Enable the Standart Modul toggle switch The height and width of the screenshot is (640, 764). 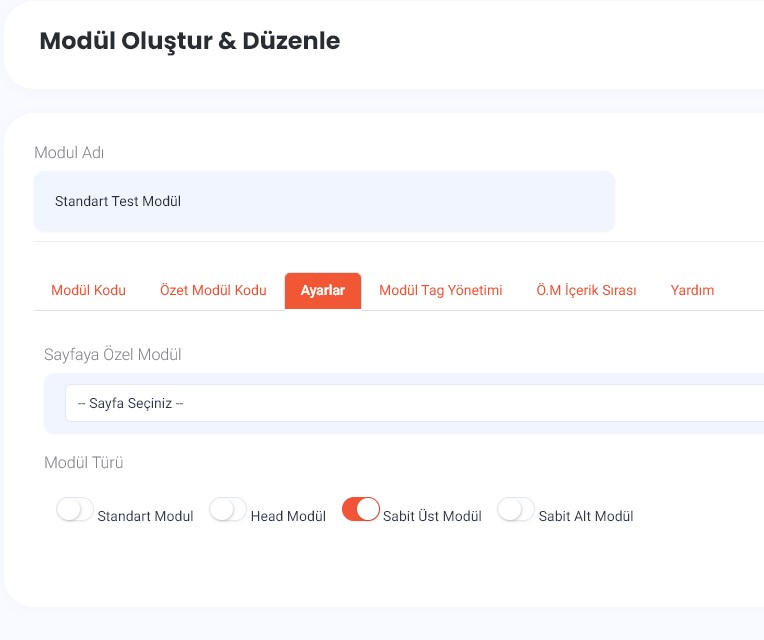75,510
